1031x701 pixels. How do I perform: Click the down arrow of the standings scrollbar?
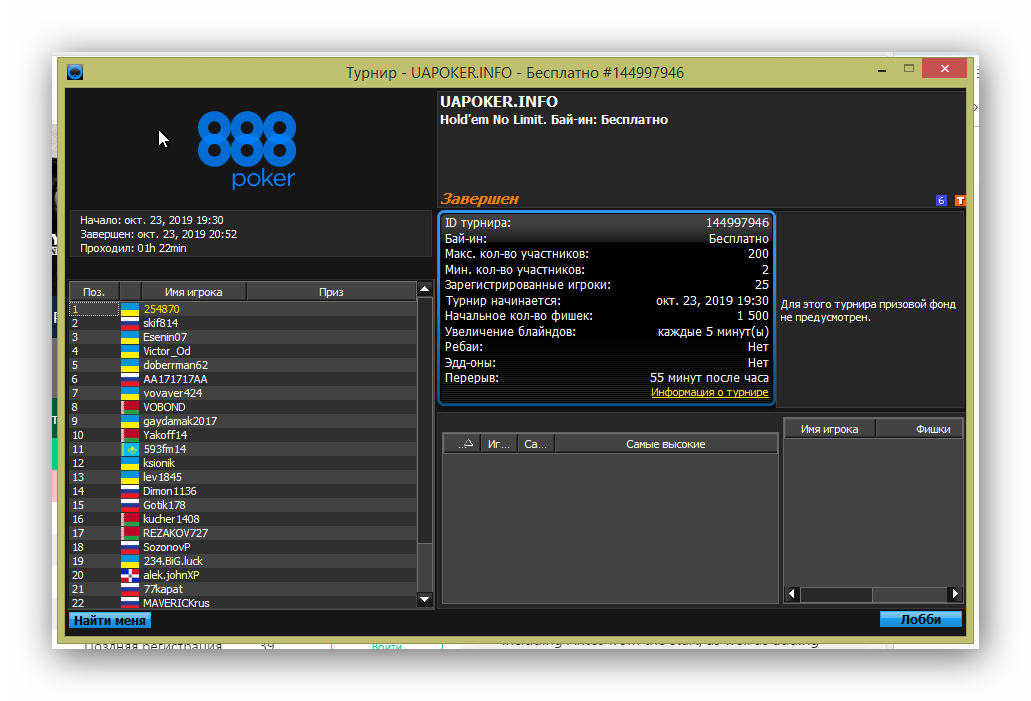pyautogui.click(x=425, y=599)
